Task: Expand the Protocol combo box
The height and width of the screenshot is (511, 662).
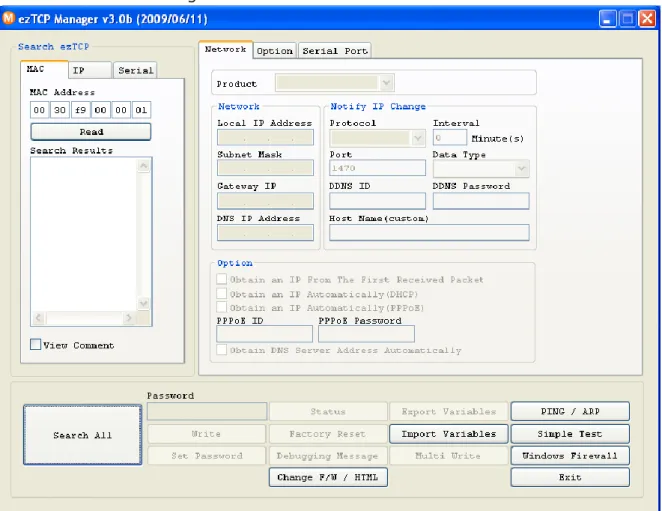Action: tap(418, 138)
